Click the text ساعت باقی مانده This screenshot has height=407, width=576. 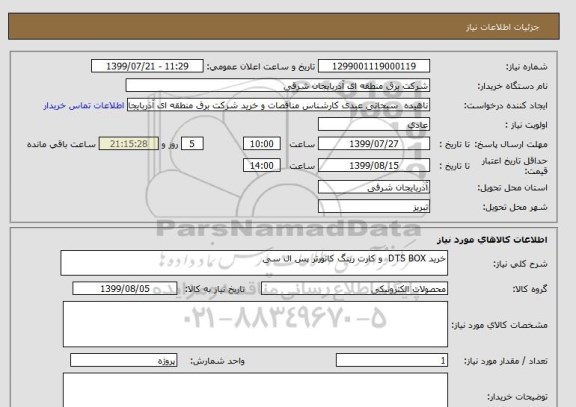tap(61, 144)
